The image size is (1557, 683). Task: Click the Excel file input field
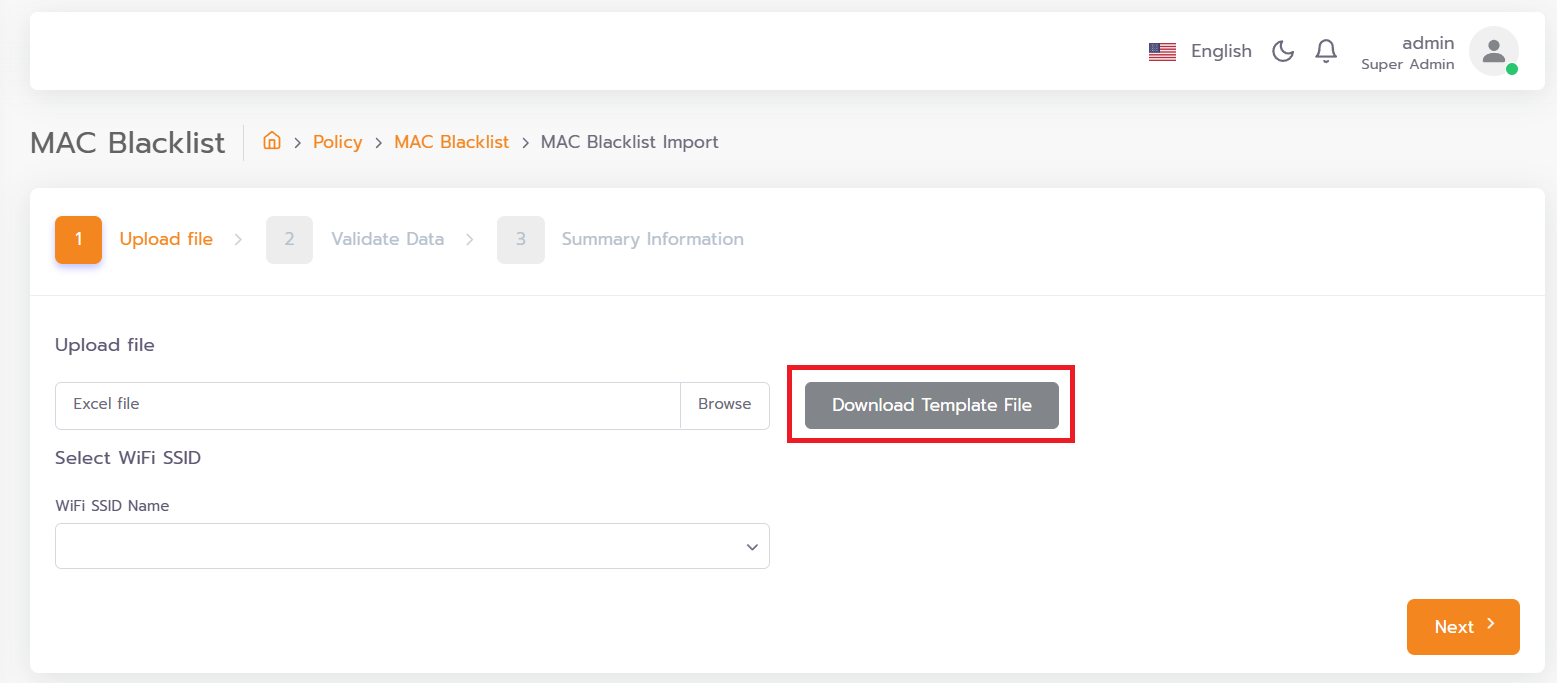click(368, 405)
